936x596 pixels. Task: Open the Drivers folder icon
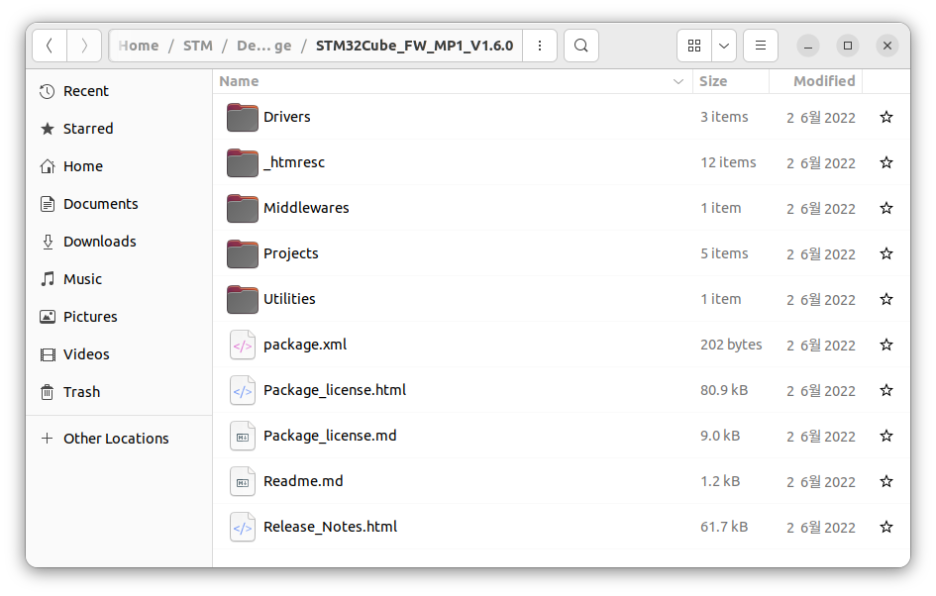(x=242, y=117)
